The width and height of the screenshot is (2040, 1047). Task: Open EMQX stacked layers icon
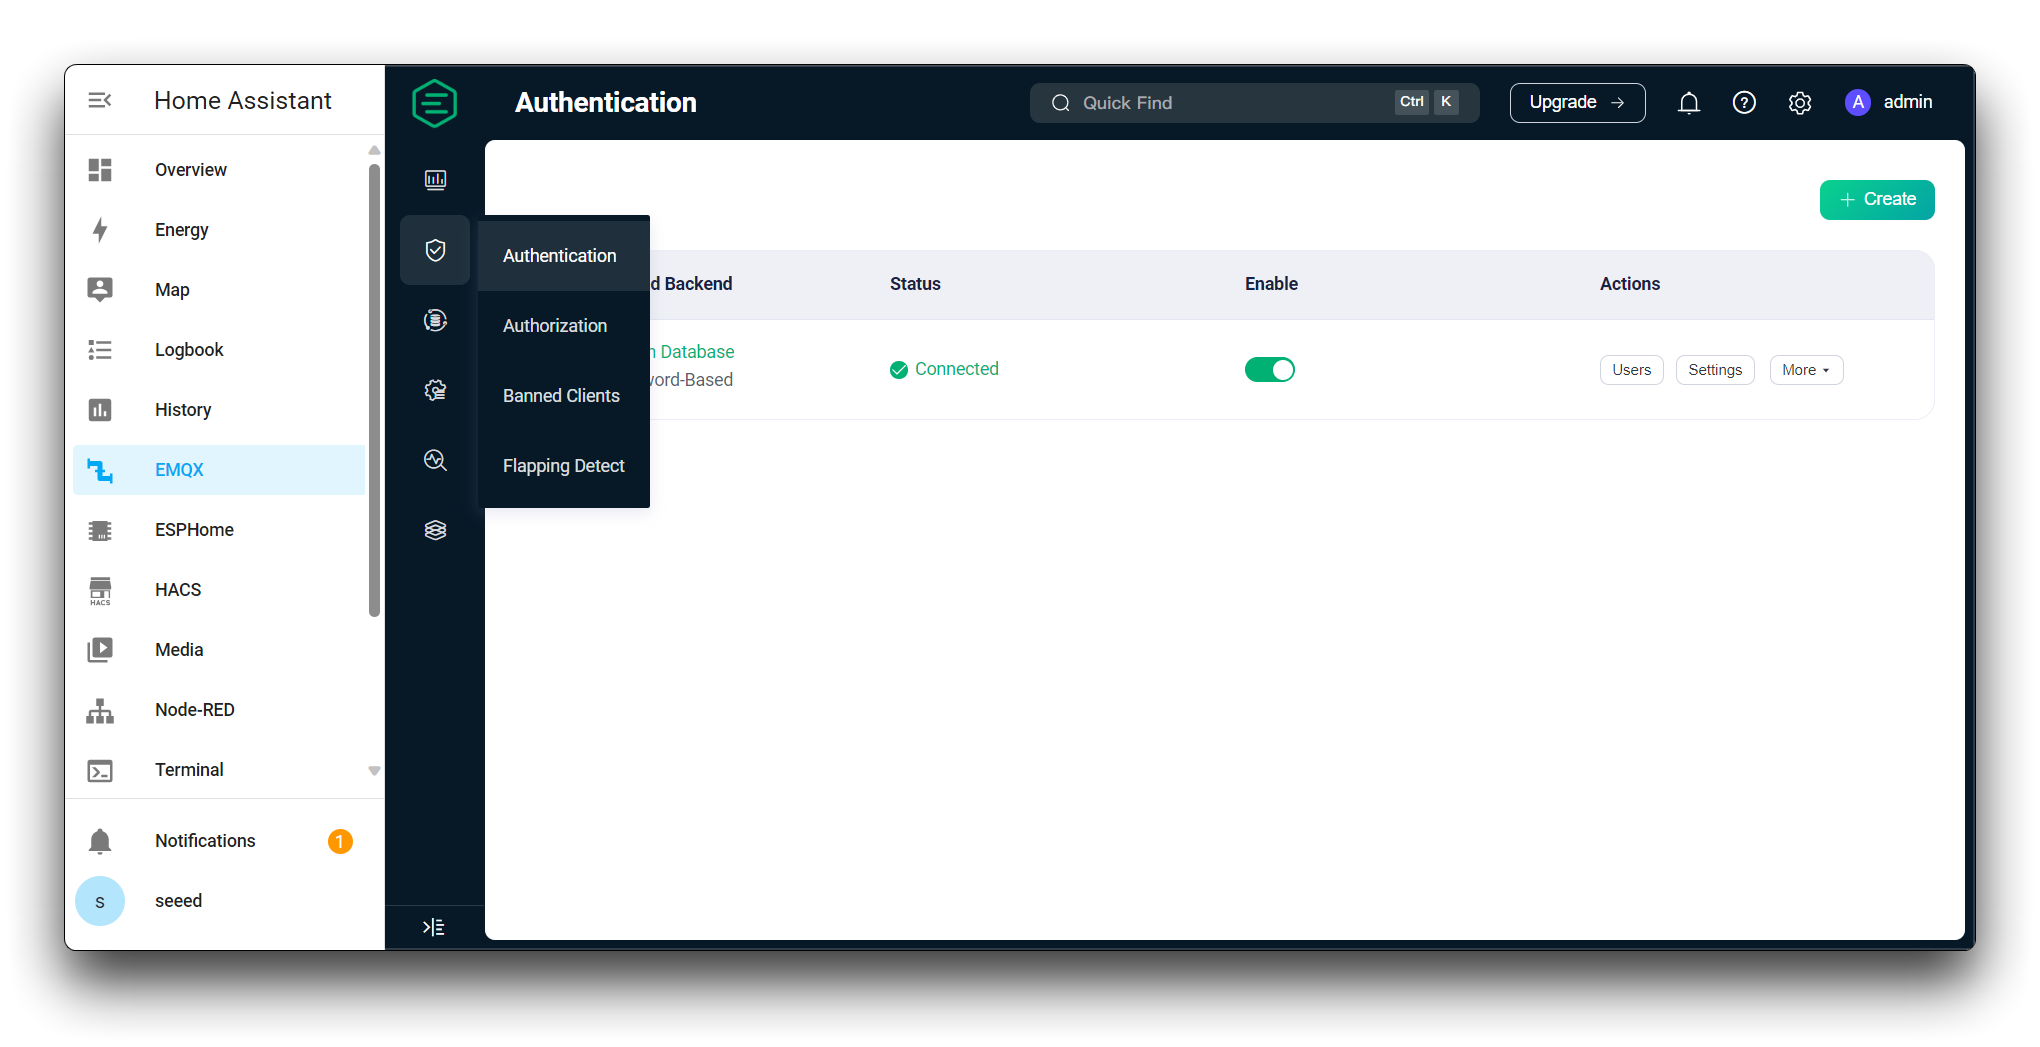pos(435,530)
